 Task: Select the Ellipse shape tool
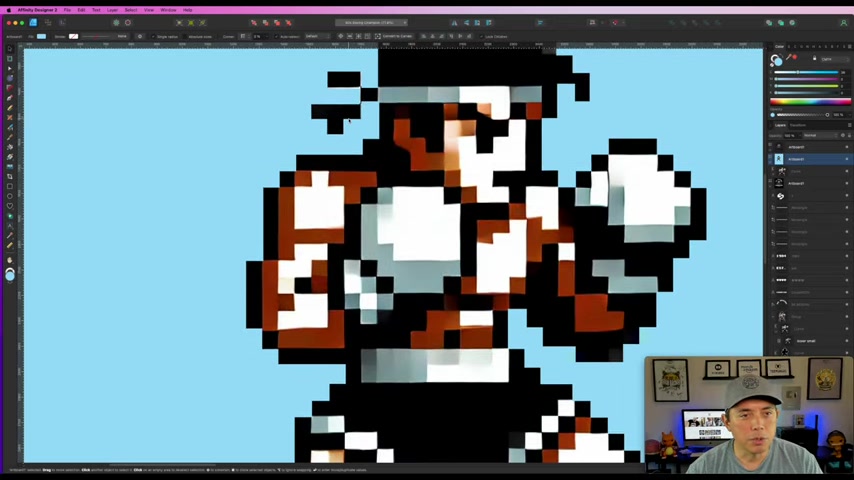[x=10, y=196]
